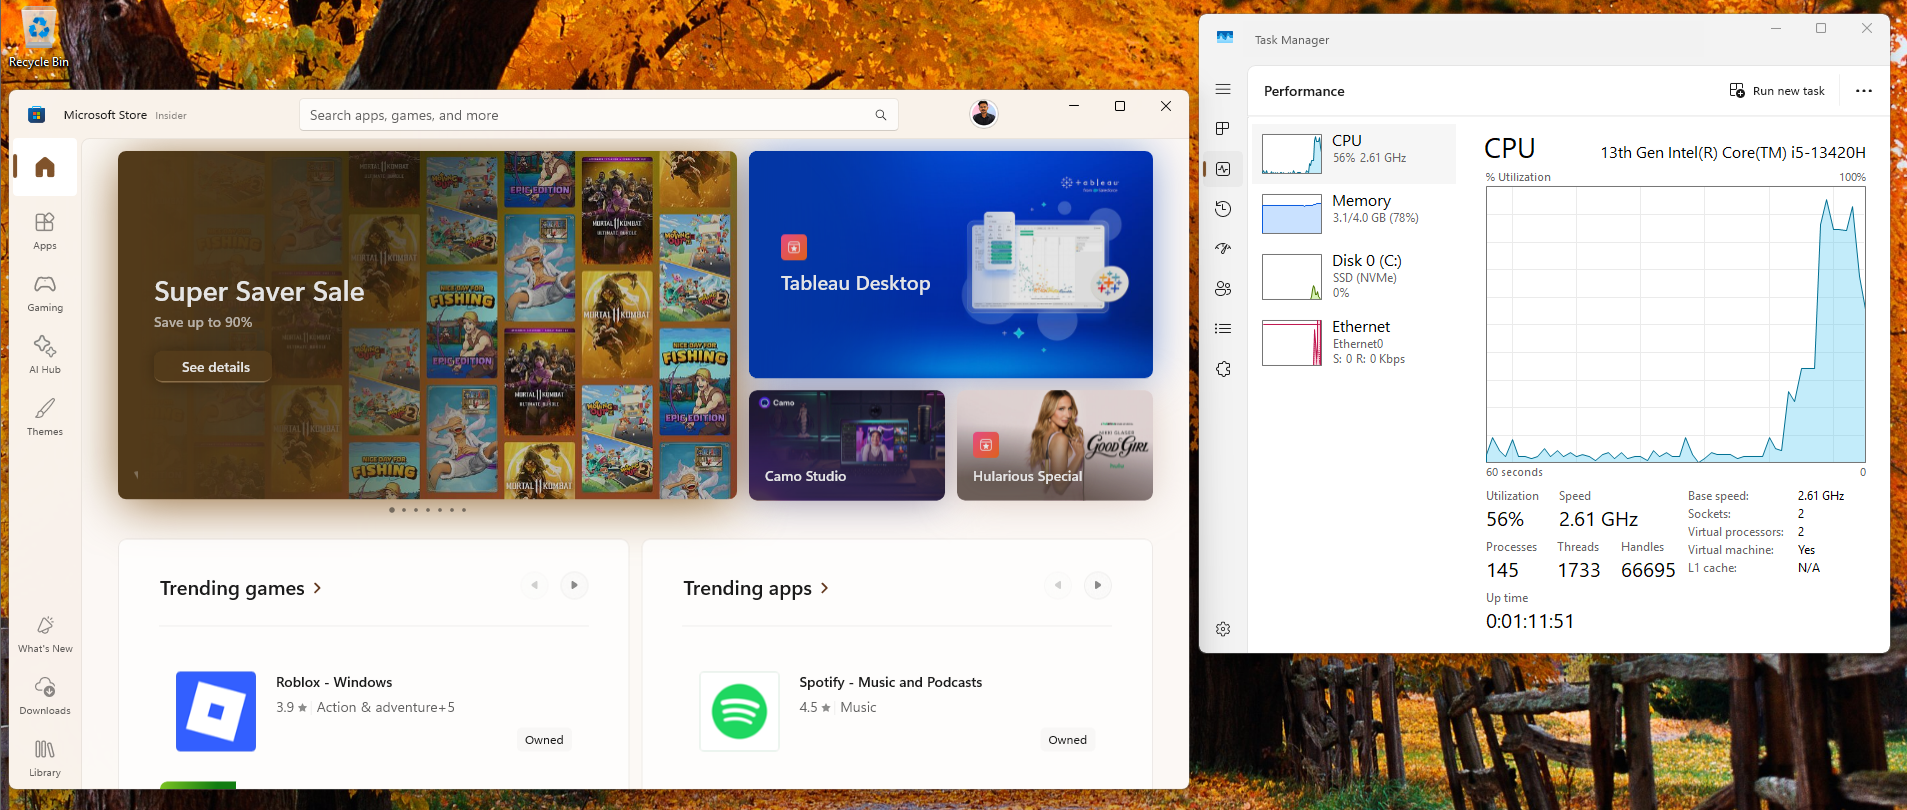Click the Microsoft Store logo icon
The image size is (1907, 810).
tap(37, 115)
